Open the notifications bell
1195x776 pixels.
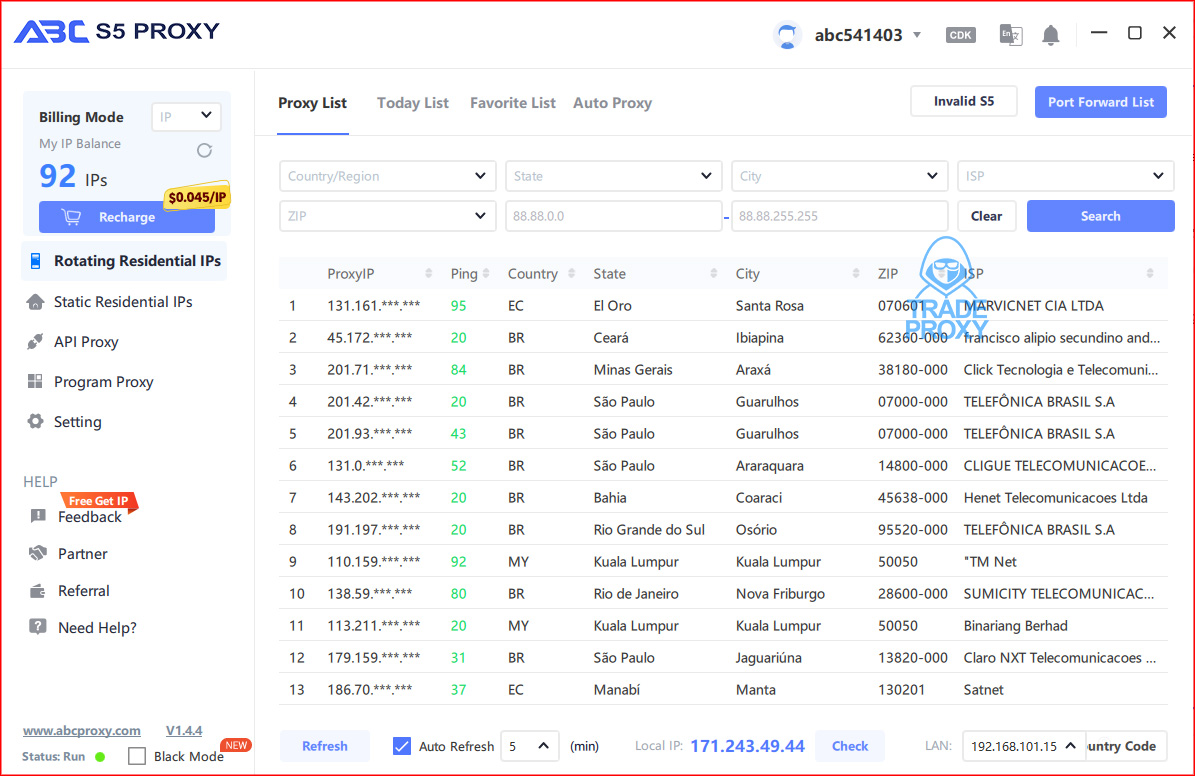[x=1051, y=35]
